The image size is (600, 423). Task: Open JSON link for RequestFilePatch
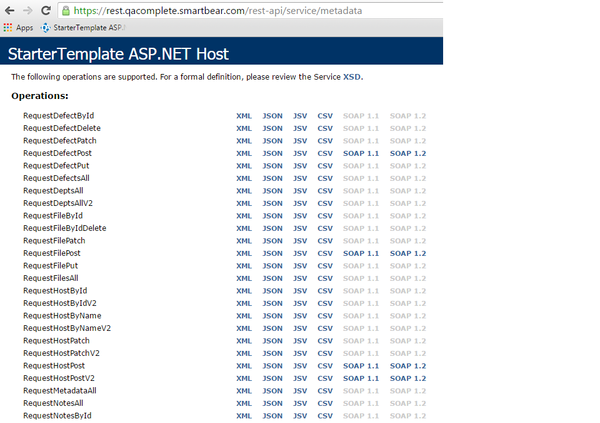pos(272,241)
